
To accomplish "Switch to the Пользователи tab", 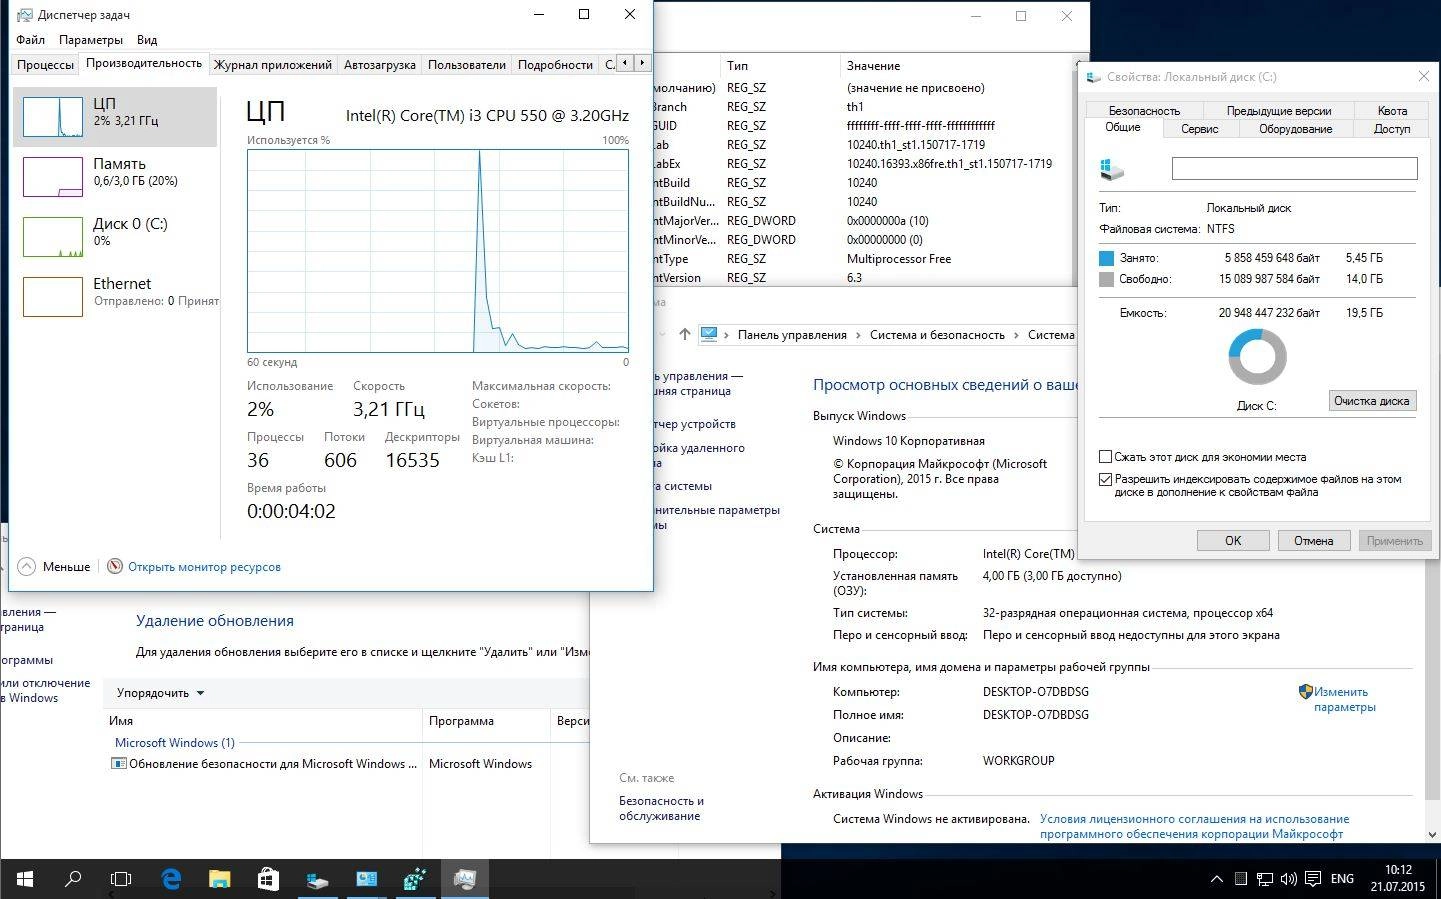I will click(x=466, y=65).
